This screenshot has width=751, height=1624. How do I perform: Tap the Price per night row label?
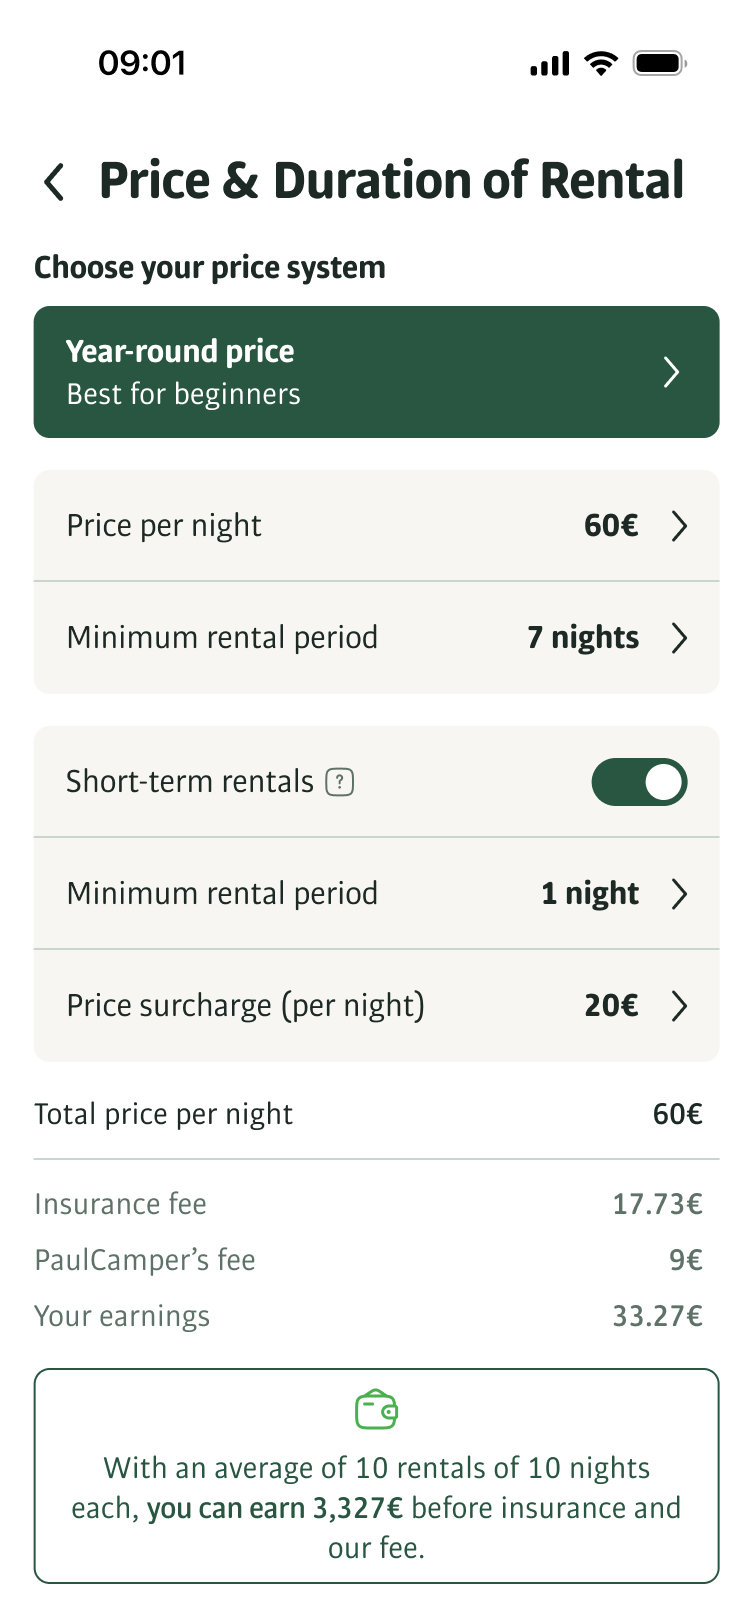(164, 526)
